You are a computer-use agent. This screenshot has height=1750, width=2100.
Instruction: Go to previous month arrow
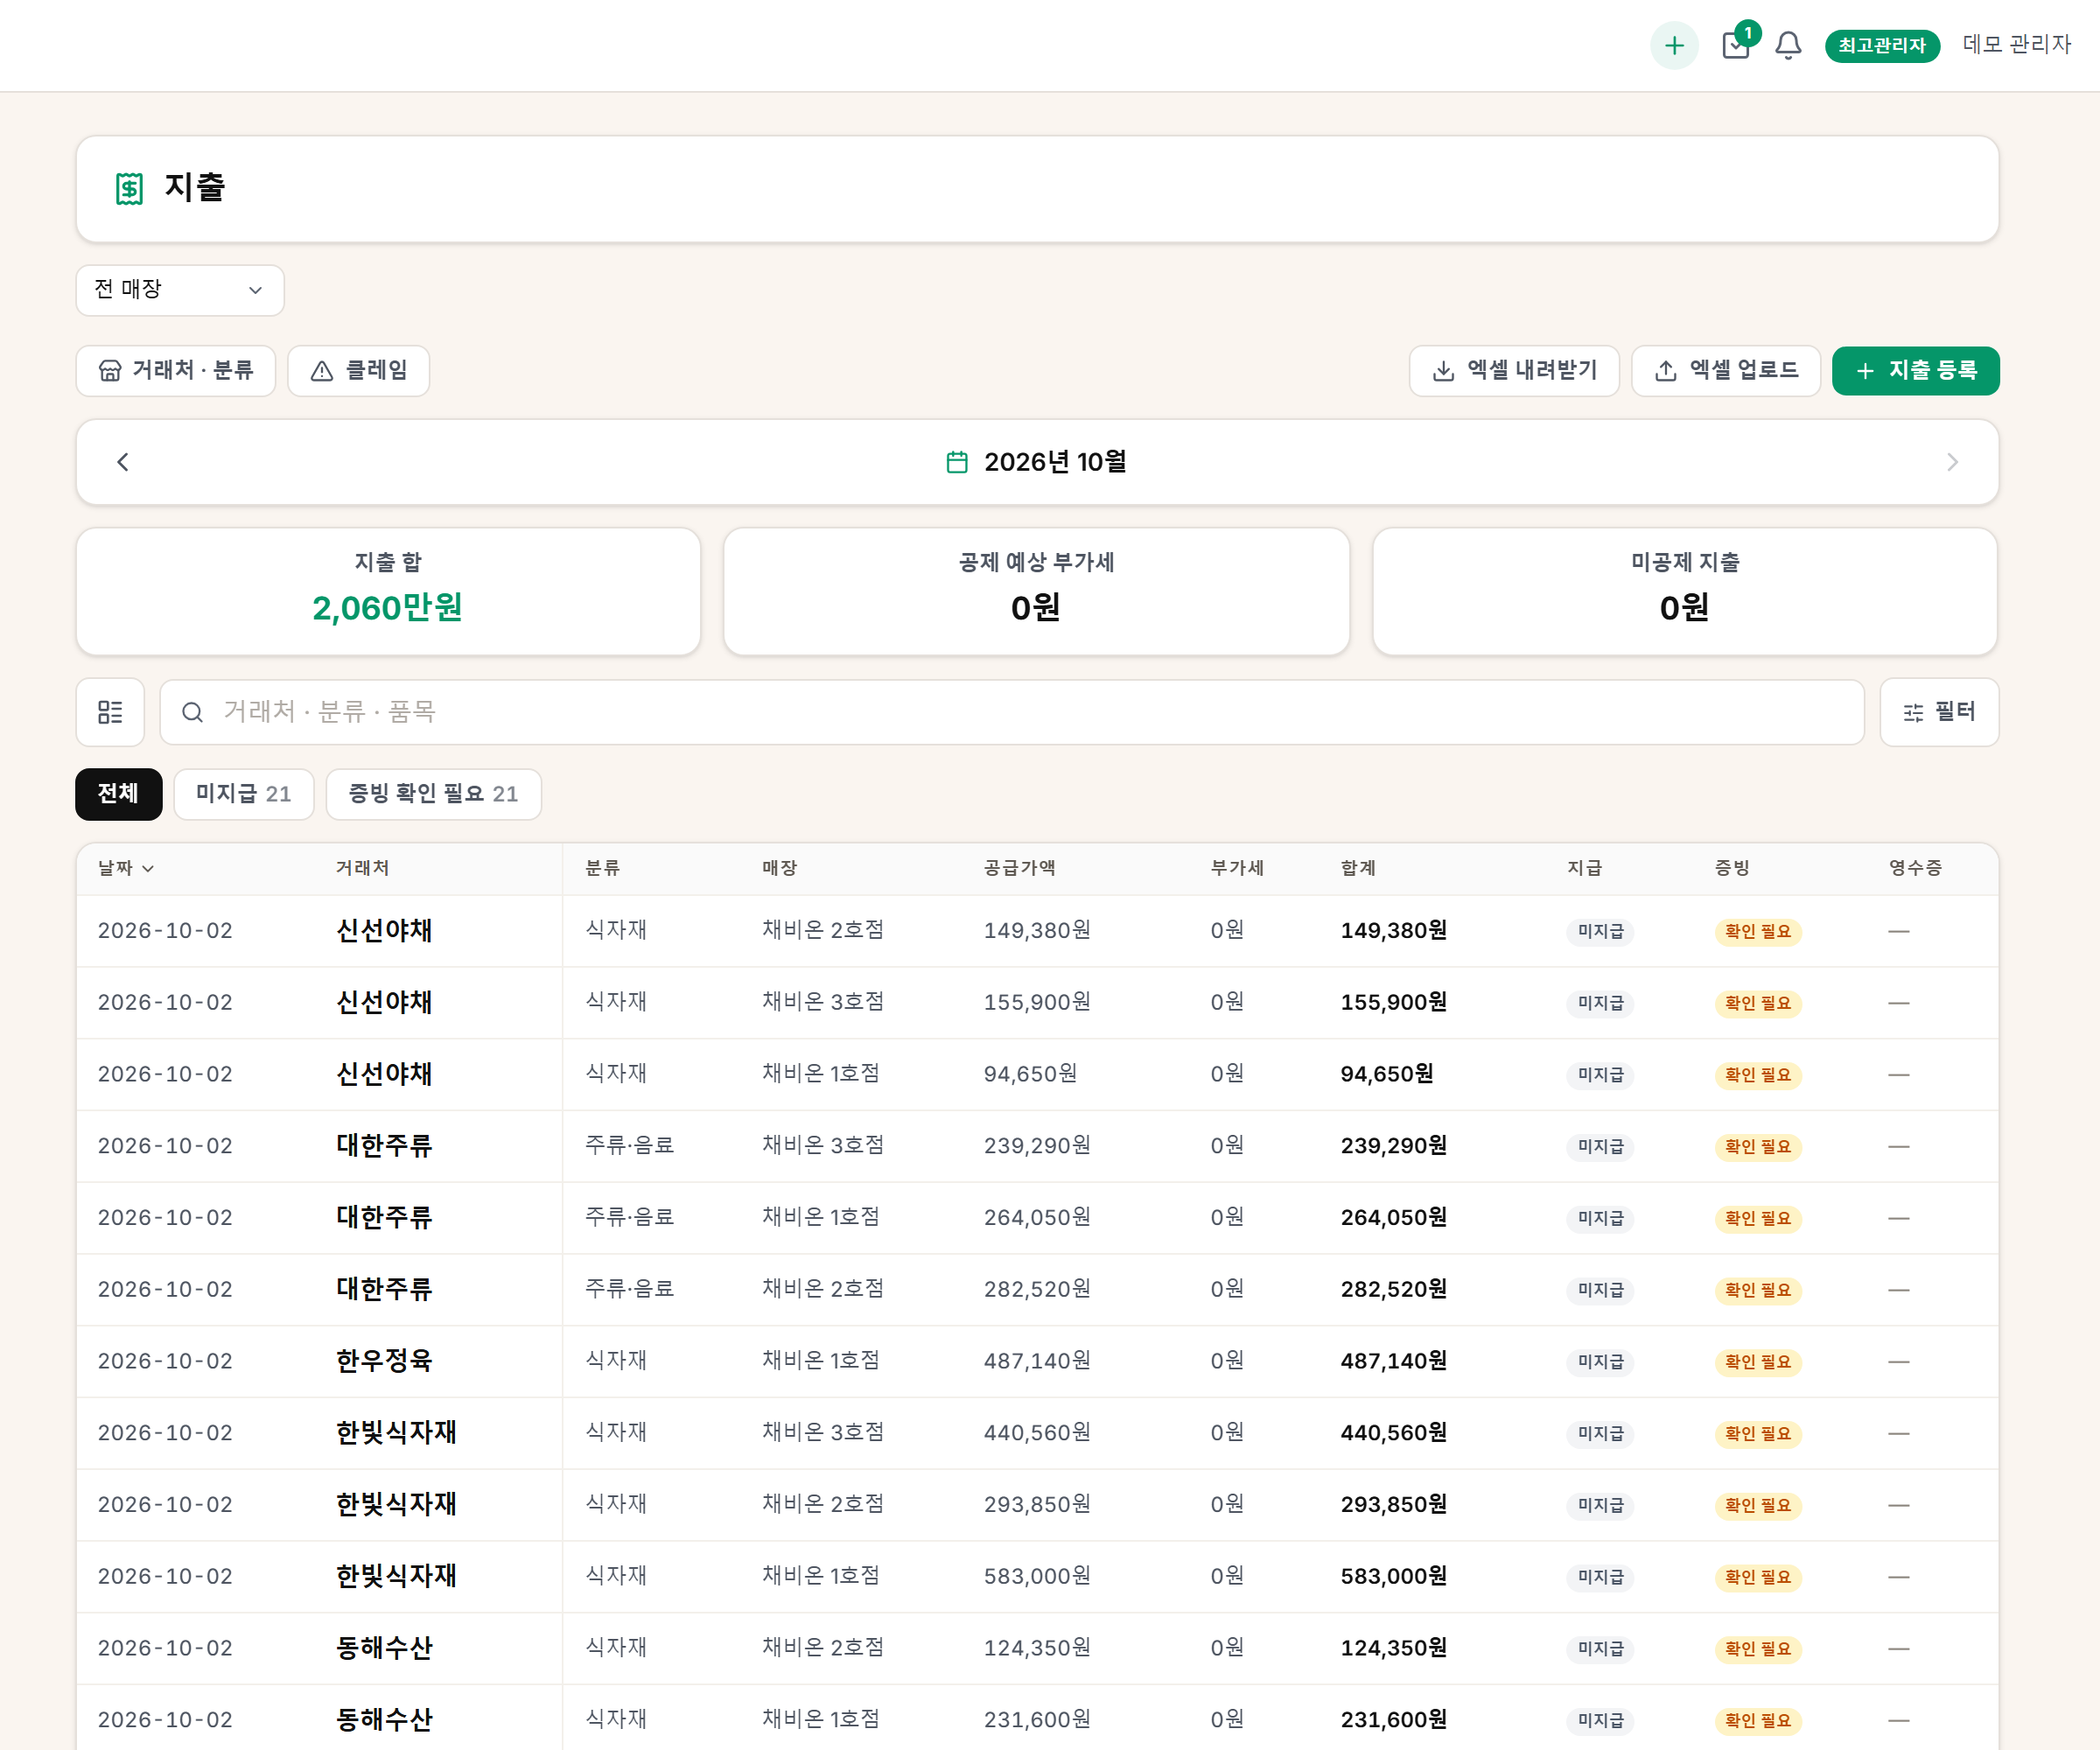click(123, 462)
